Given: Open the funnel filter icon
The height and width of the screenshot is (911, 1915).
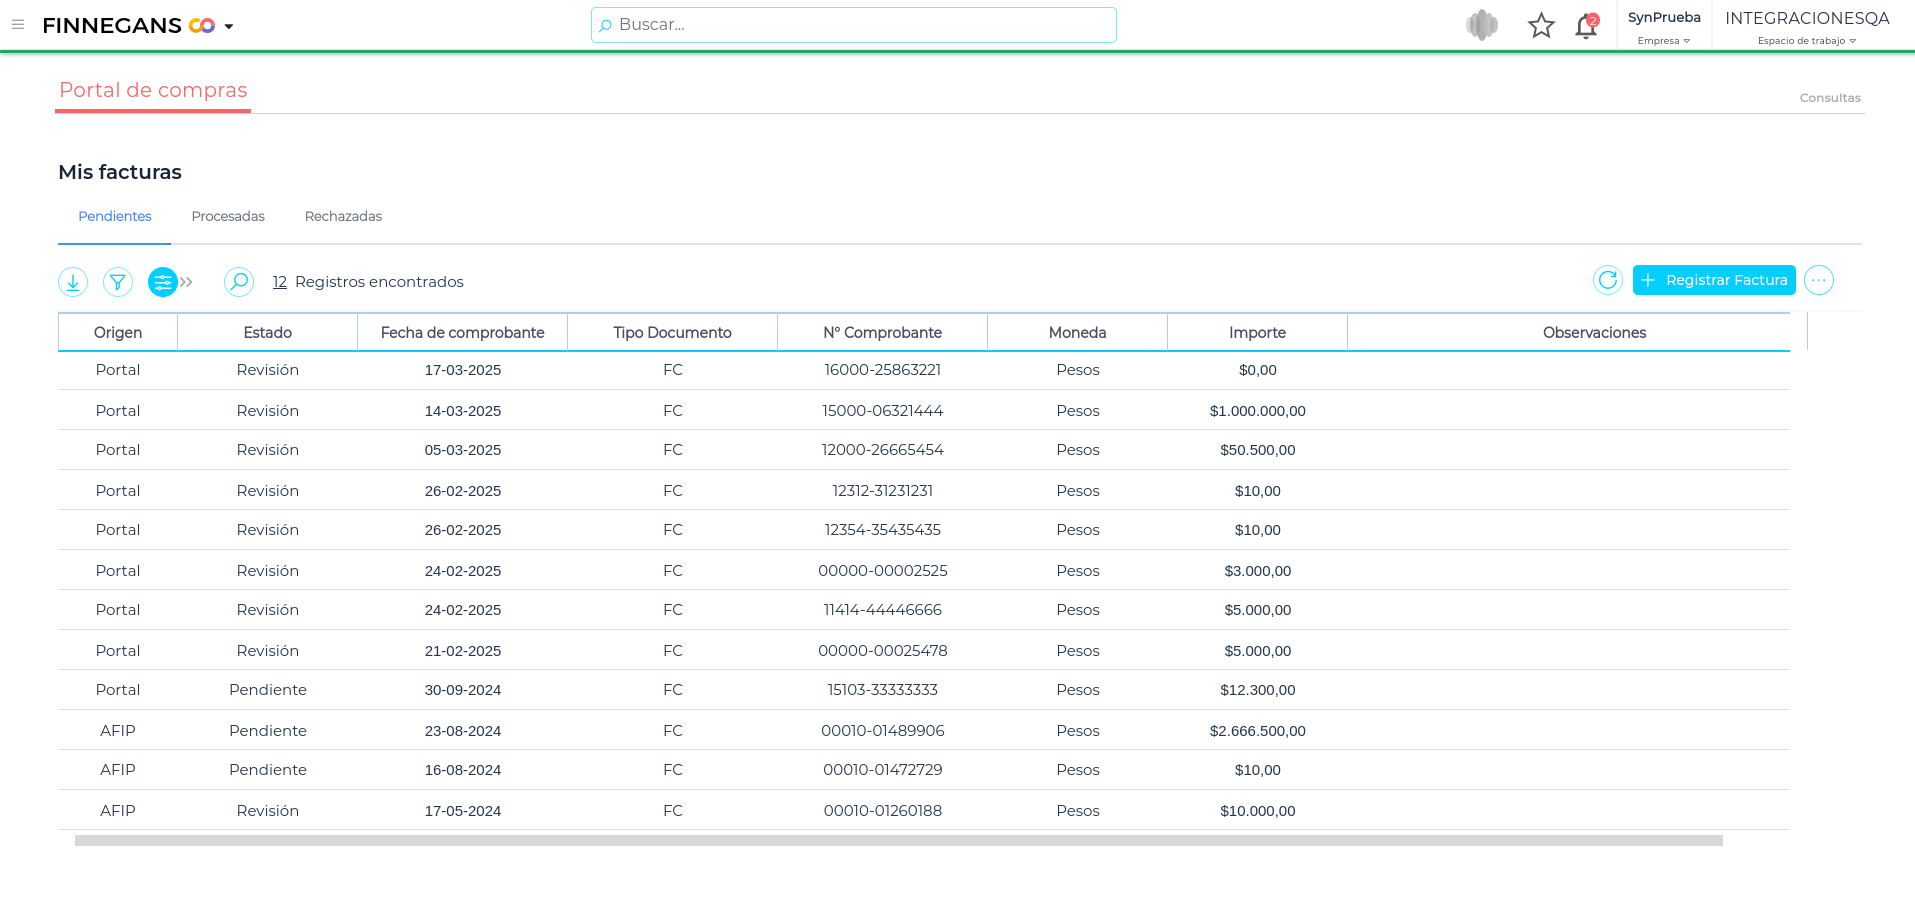Looking at the screenshot, I should (x=118, y=282).
